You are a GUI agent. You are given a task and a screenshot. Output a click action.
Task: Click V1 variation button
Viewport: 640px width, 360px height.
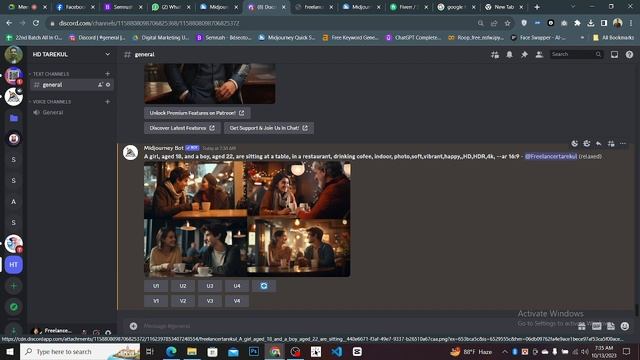tap(156, 301)
